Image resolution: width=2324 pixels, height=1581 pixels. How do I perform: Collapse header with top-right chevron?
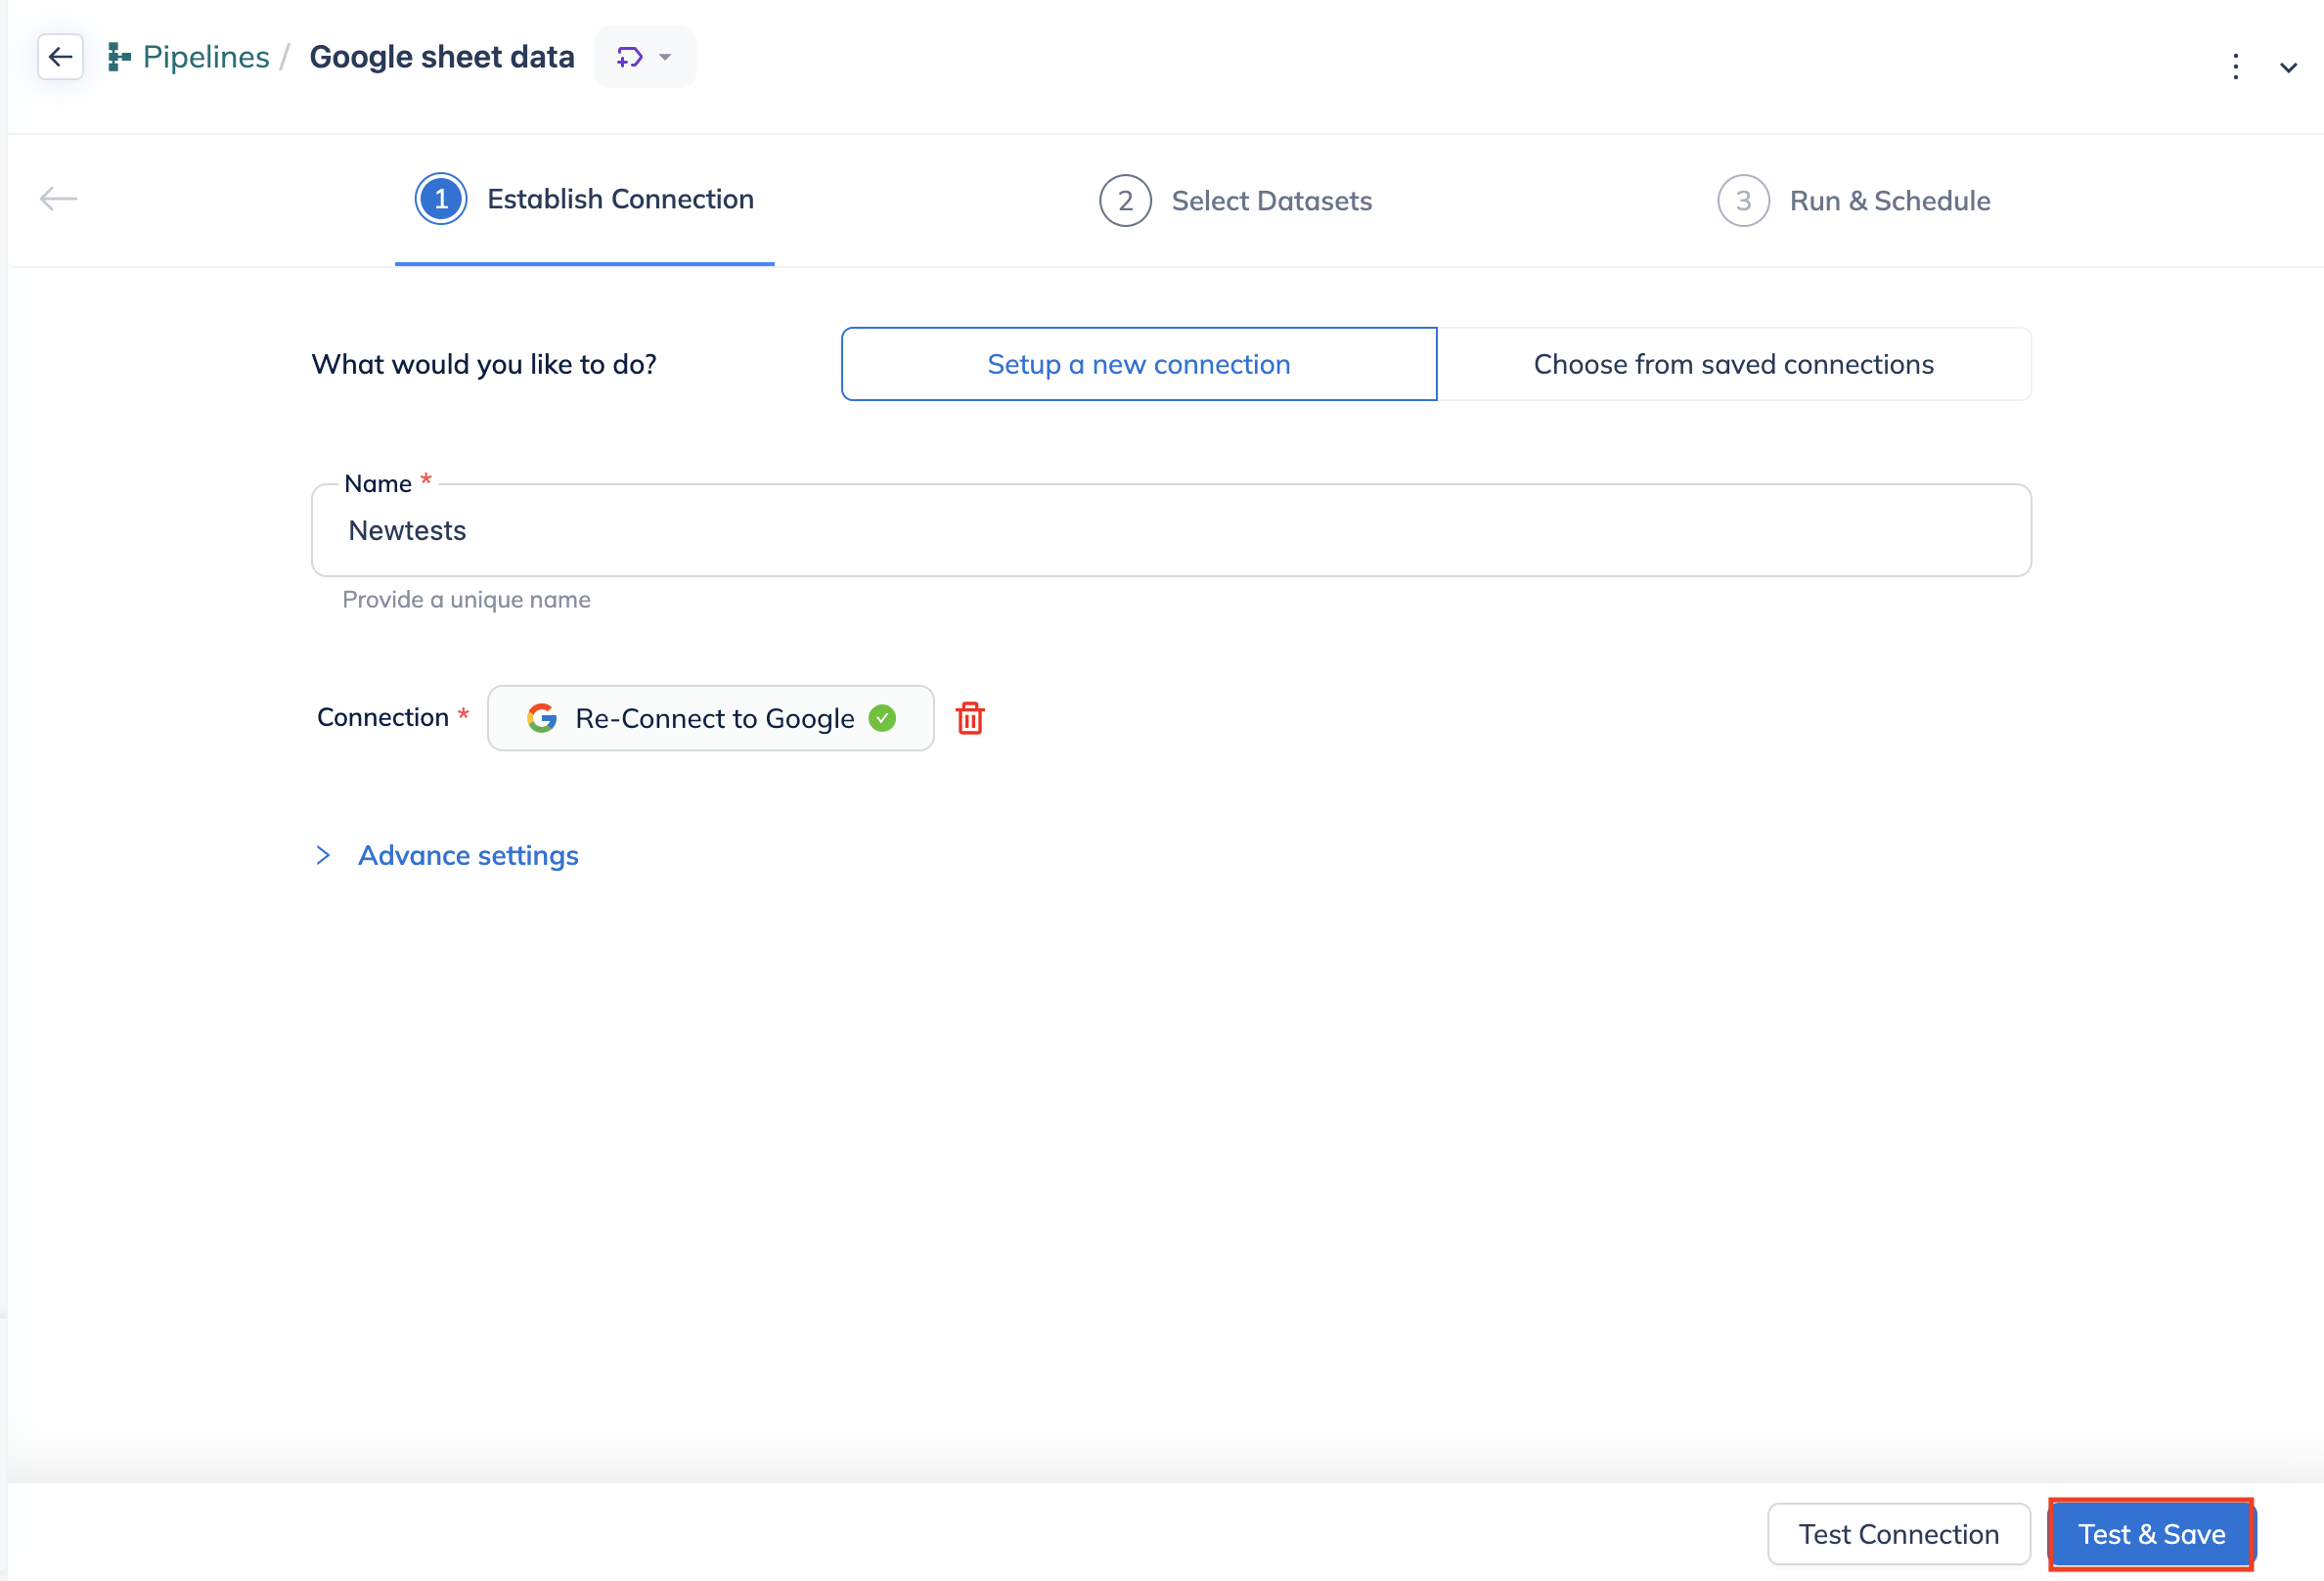[x=2288, y=67]
